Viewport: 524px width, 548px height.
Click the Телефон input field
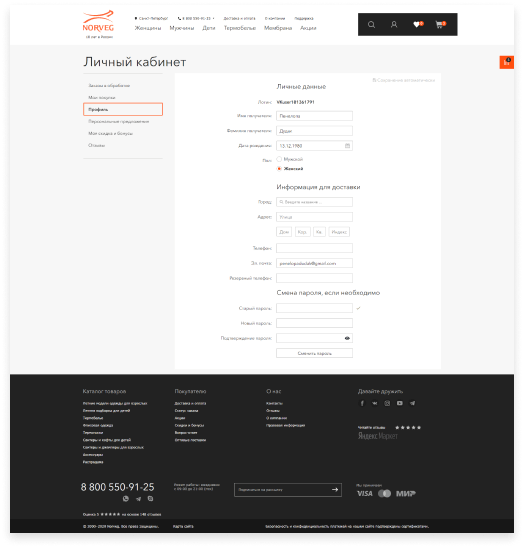[x=314, y=248]
